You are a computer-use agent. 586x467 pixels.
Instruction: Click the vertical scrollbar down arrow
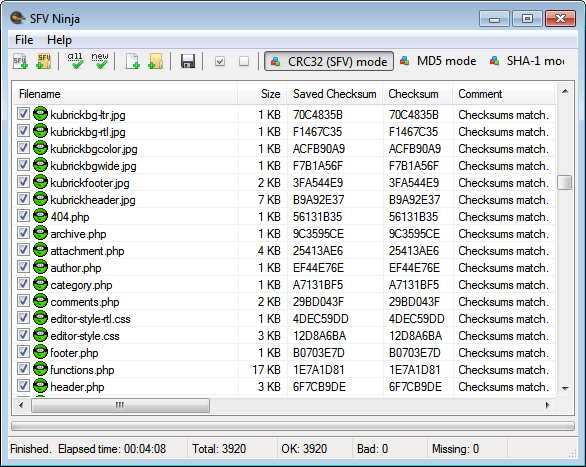pos(565,389)
